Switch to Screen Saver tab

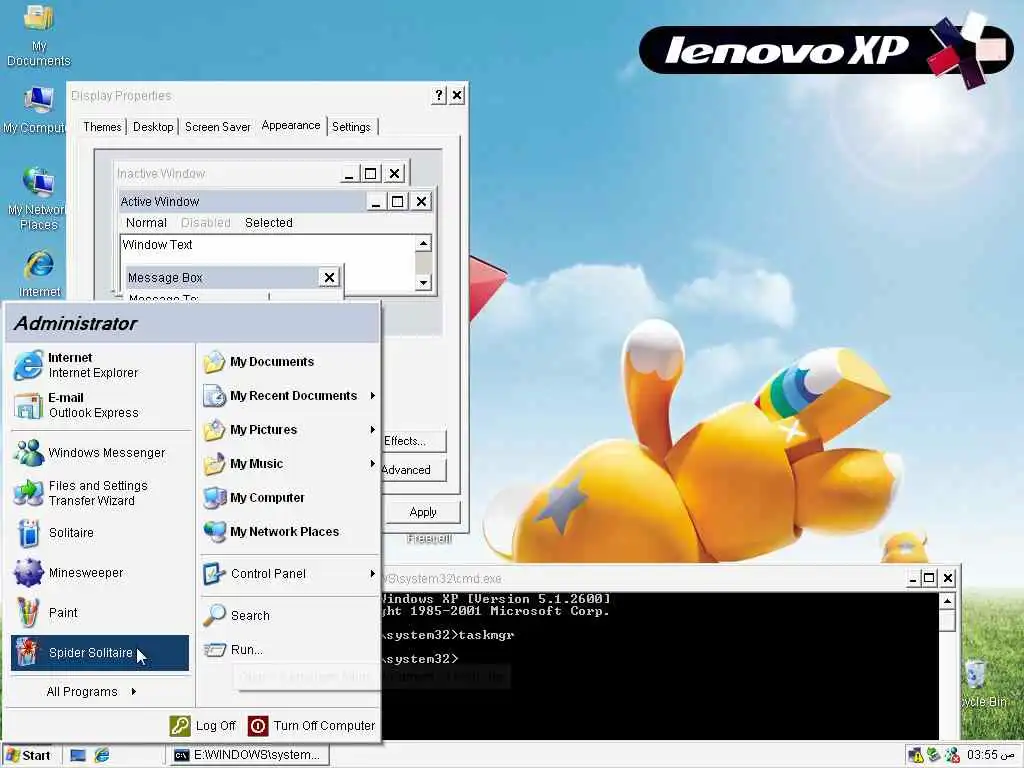pyautogui.click(x=217, y=127)
